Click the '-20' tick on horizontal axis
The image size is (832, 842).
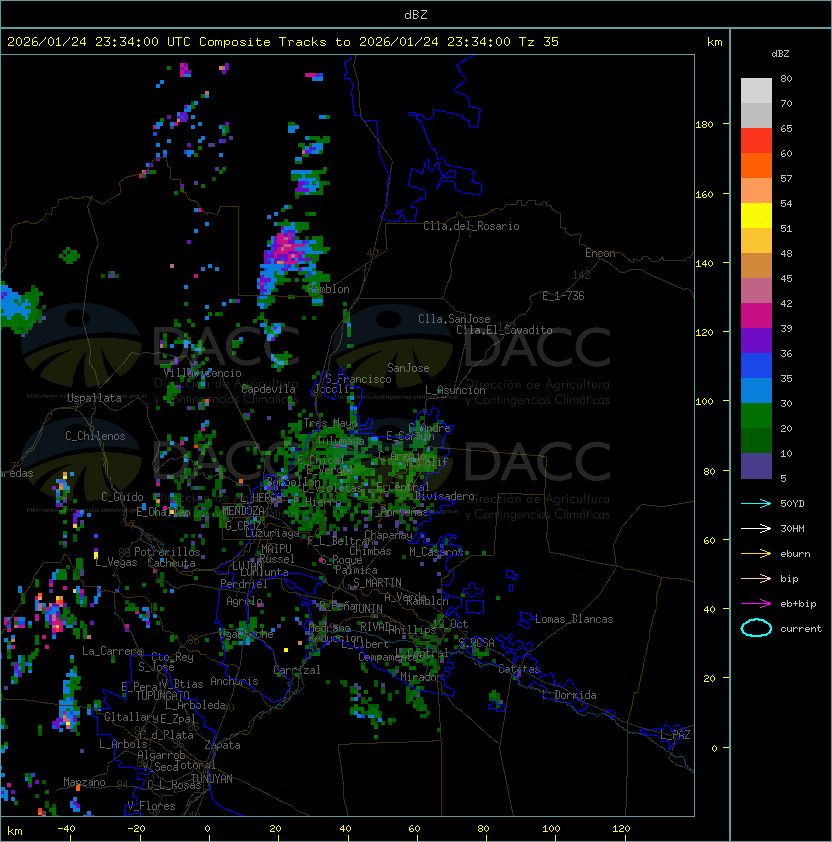136,829
